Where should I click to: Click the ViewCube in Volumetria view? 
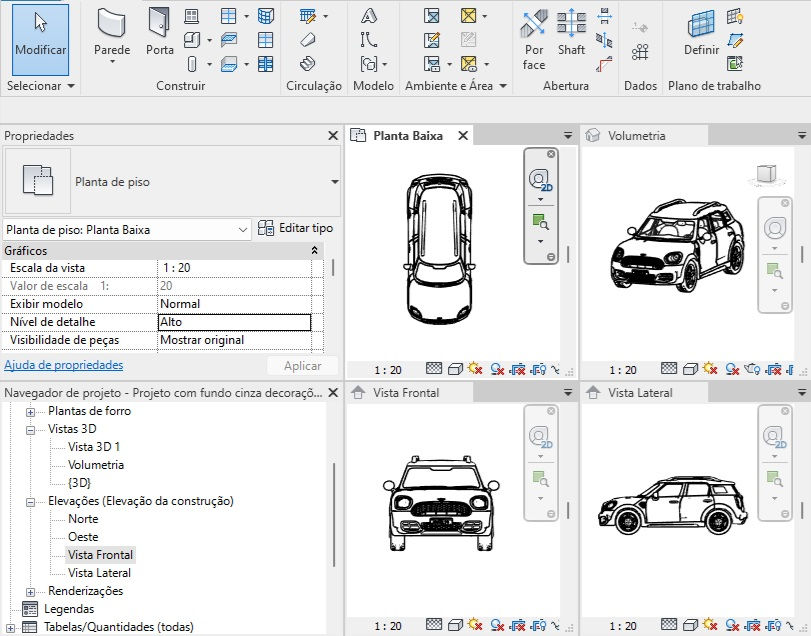[767, 174]
